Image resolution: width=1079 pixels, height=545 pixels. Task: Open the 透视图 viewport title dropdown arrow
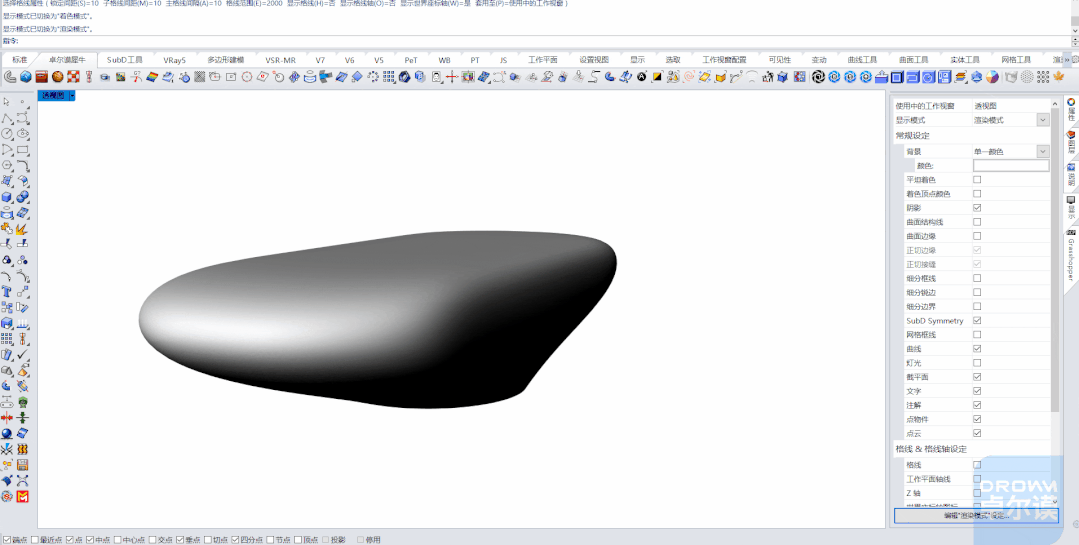tap(72, 96)
